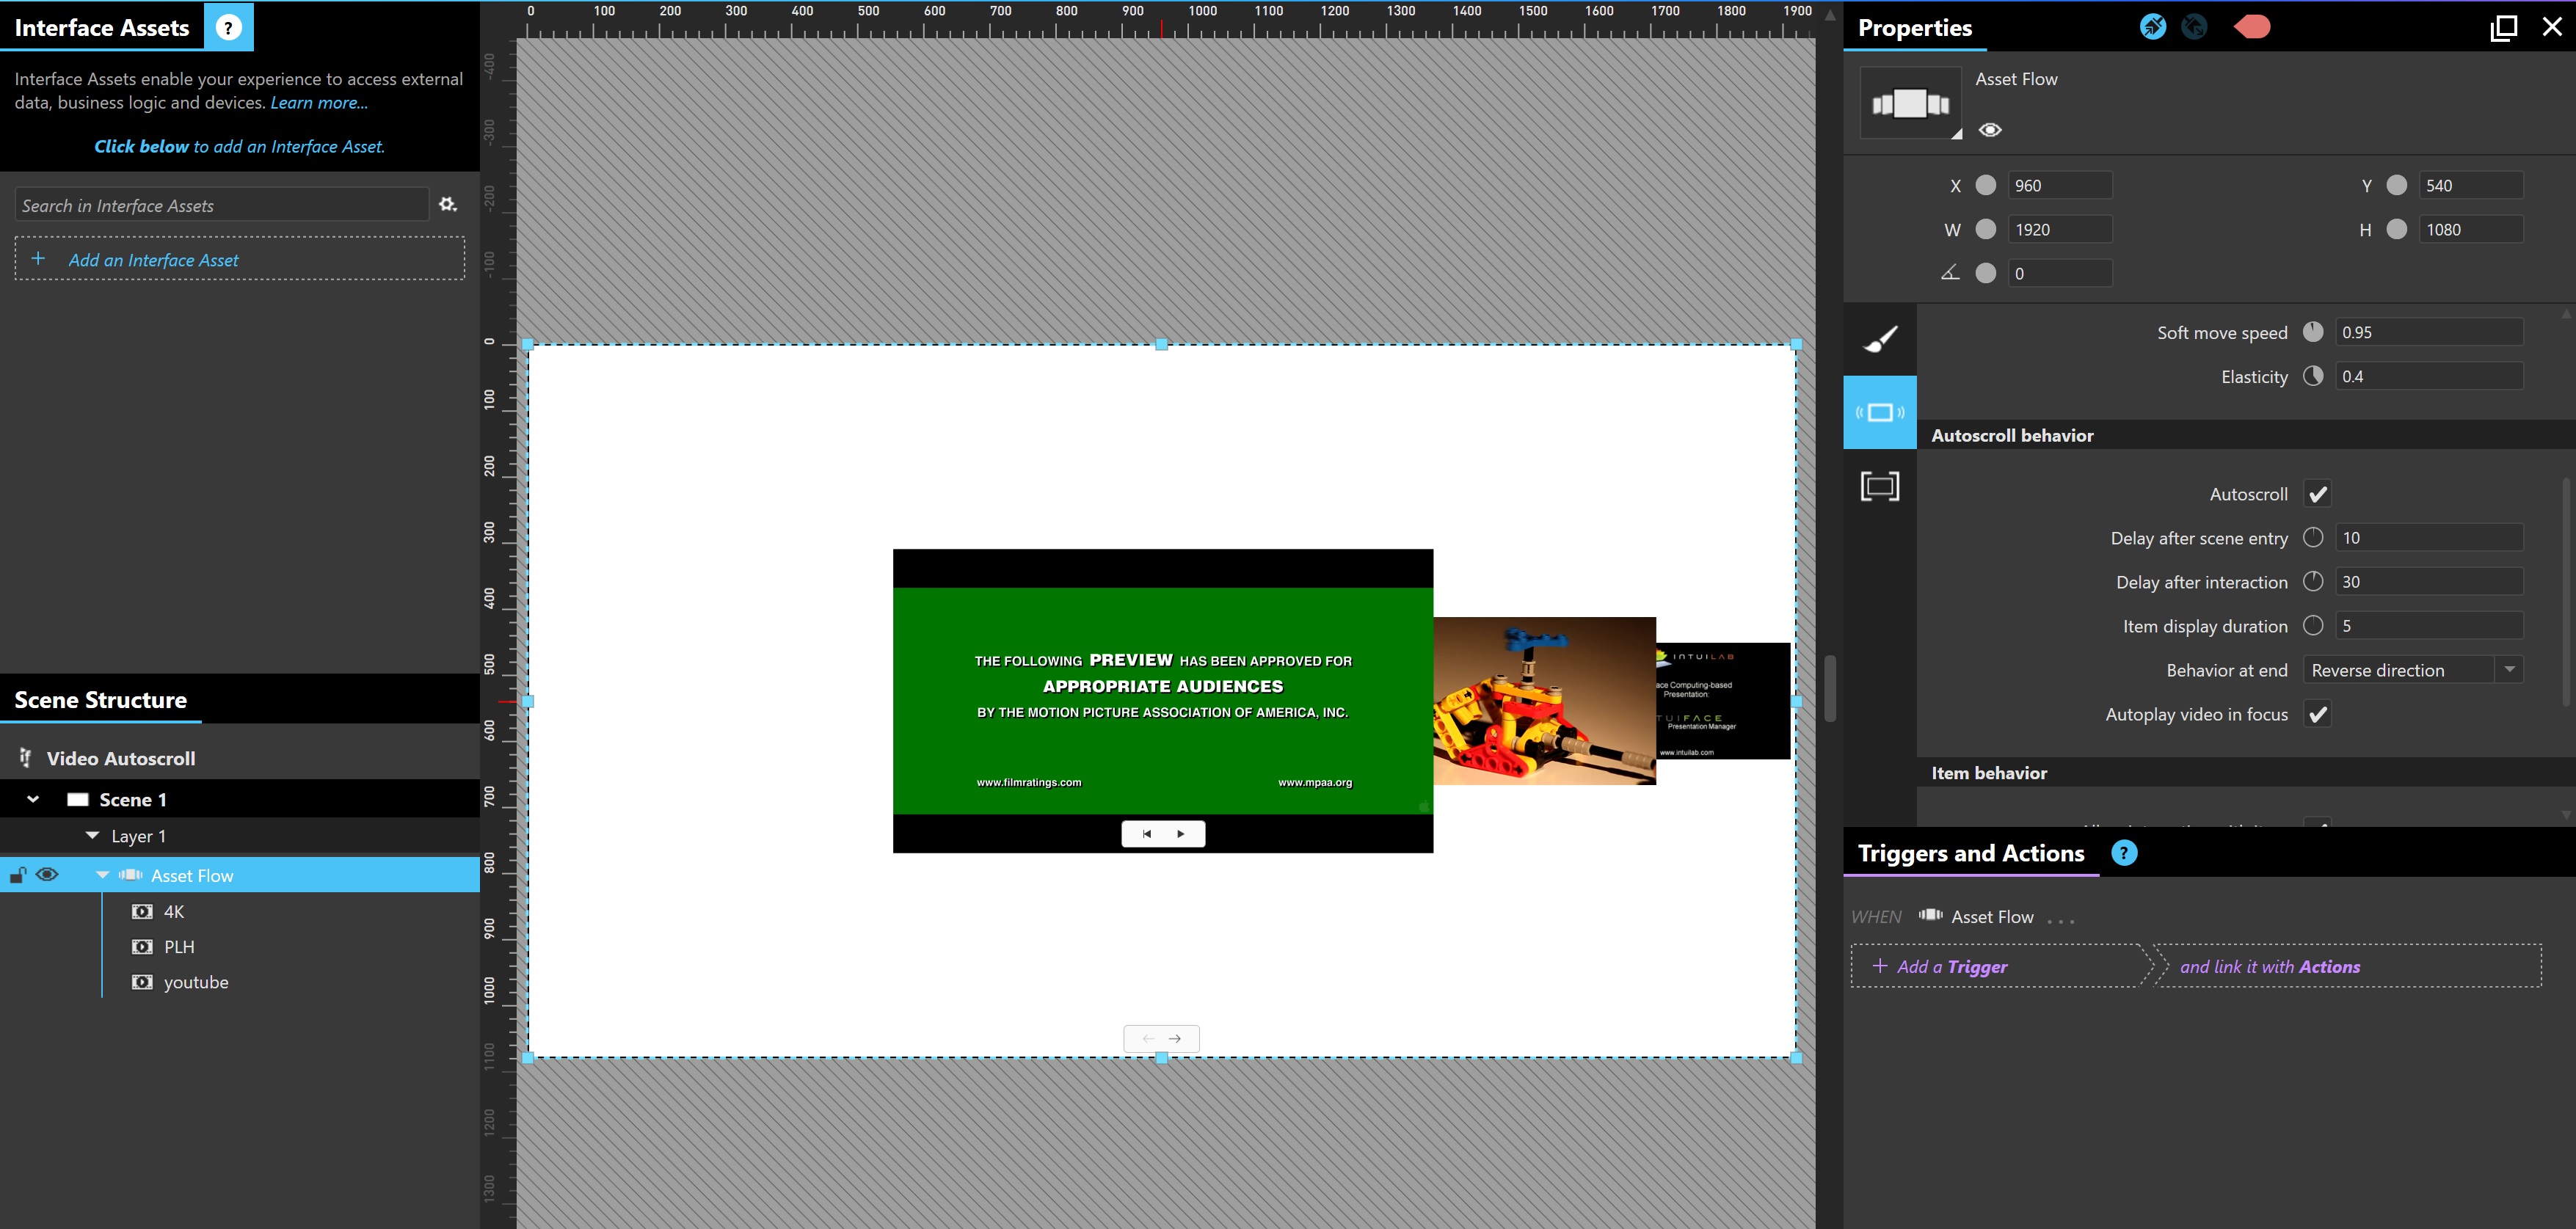The width and height of the screenshot is (2576, 1229).
Task: Disable Autoplay video in focus checkbox
Action: 2317,714
